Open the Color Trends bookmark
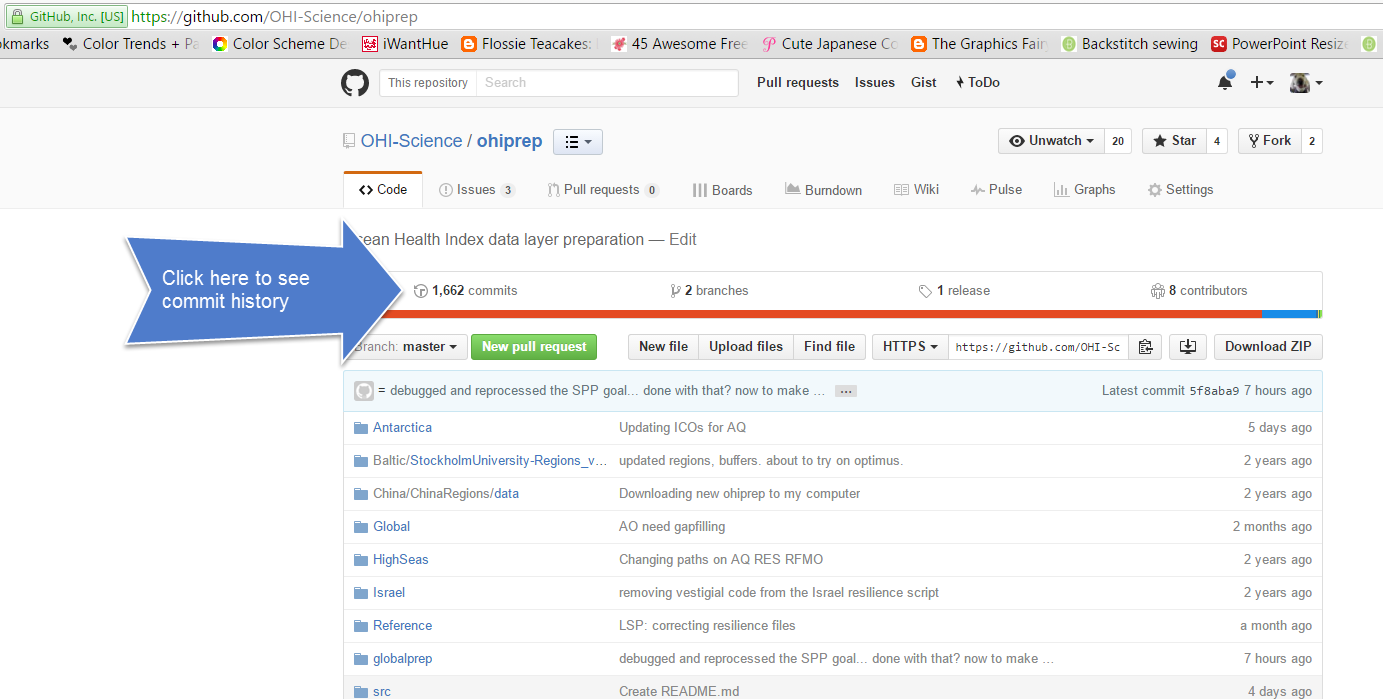Screen dimensions: 1383x699 click(x=131, y=44)
